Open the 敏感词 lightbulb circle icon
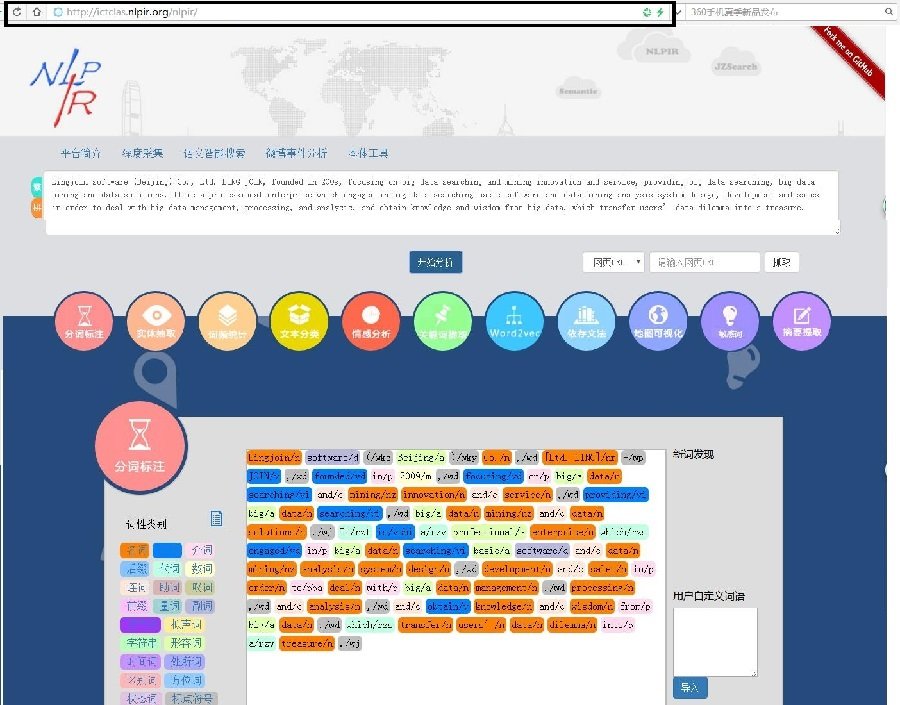This screenshot has width=900, height=705. tap(730, 321)
